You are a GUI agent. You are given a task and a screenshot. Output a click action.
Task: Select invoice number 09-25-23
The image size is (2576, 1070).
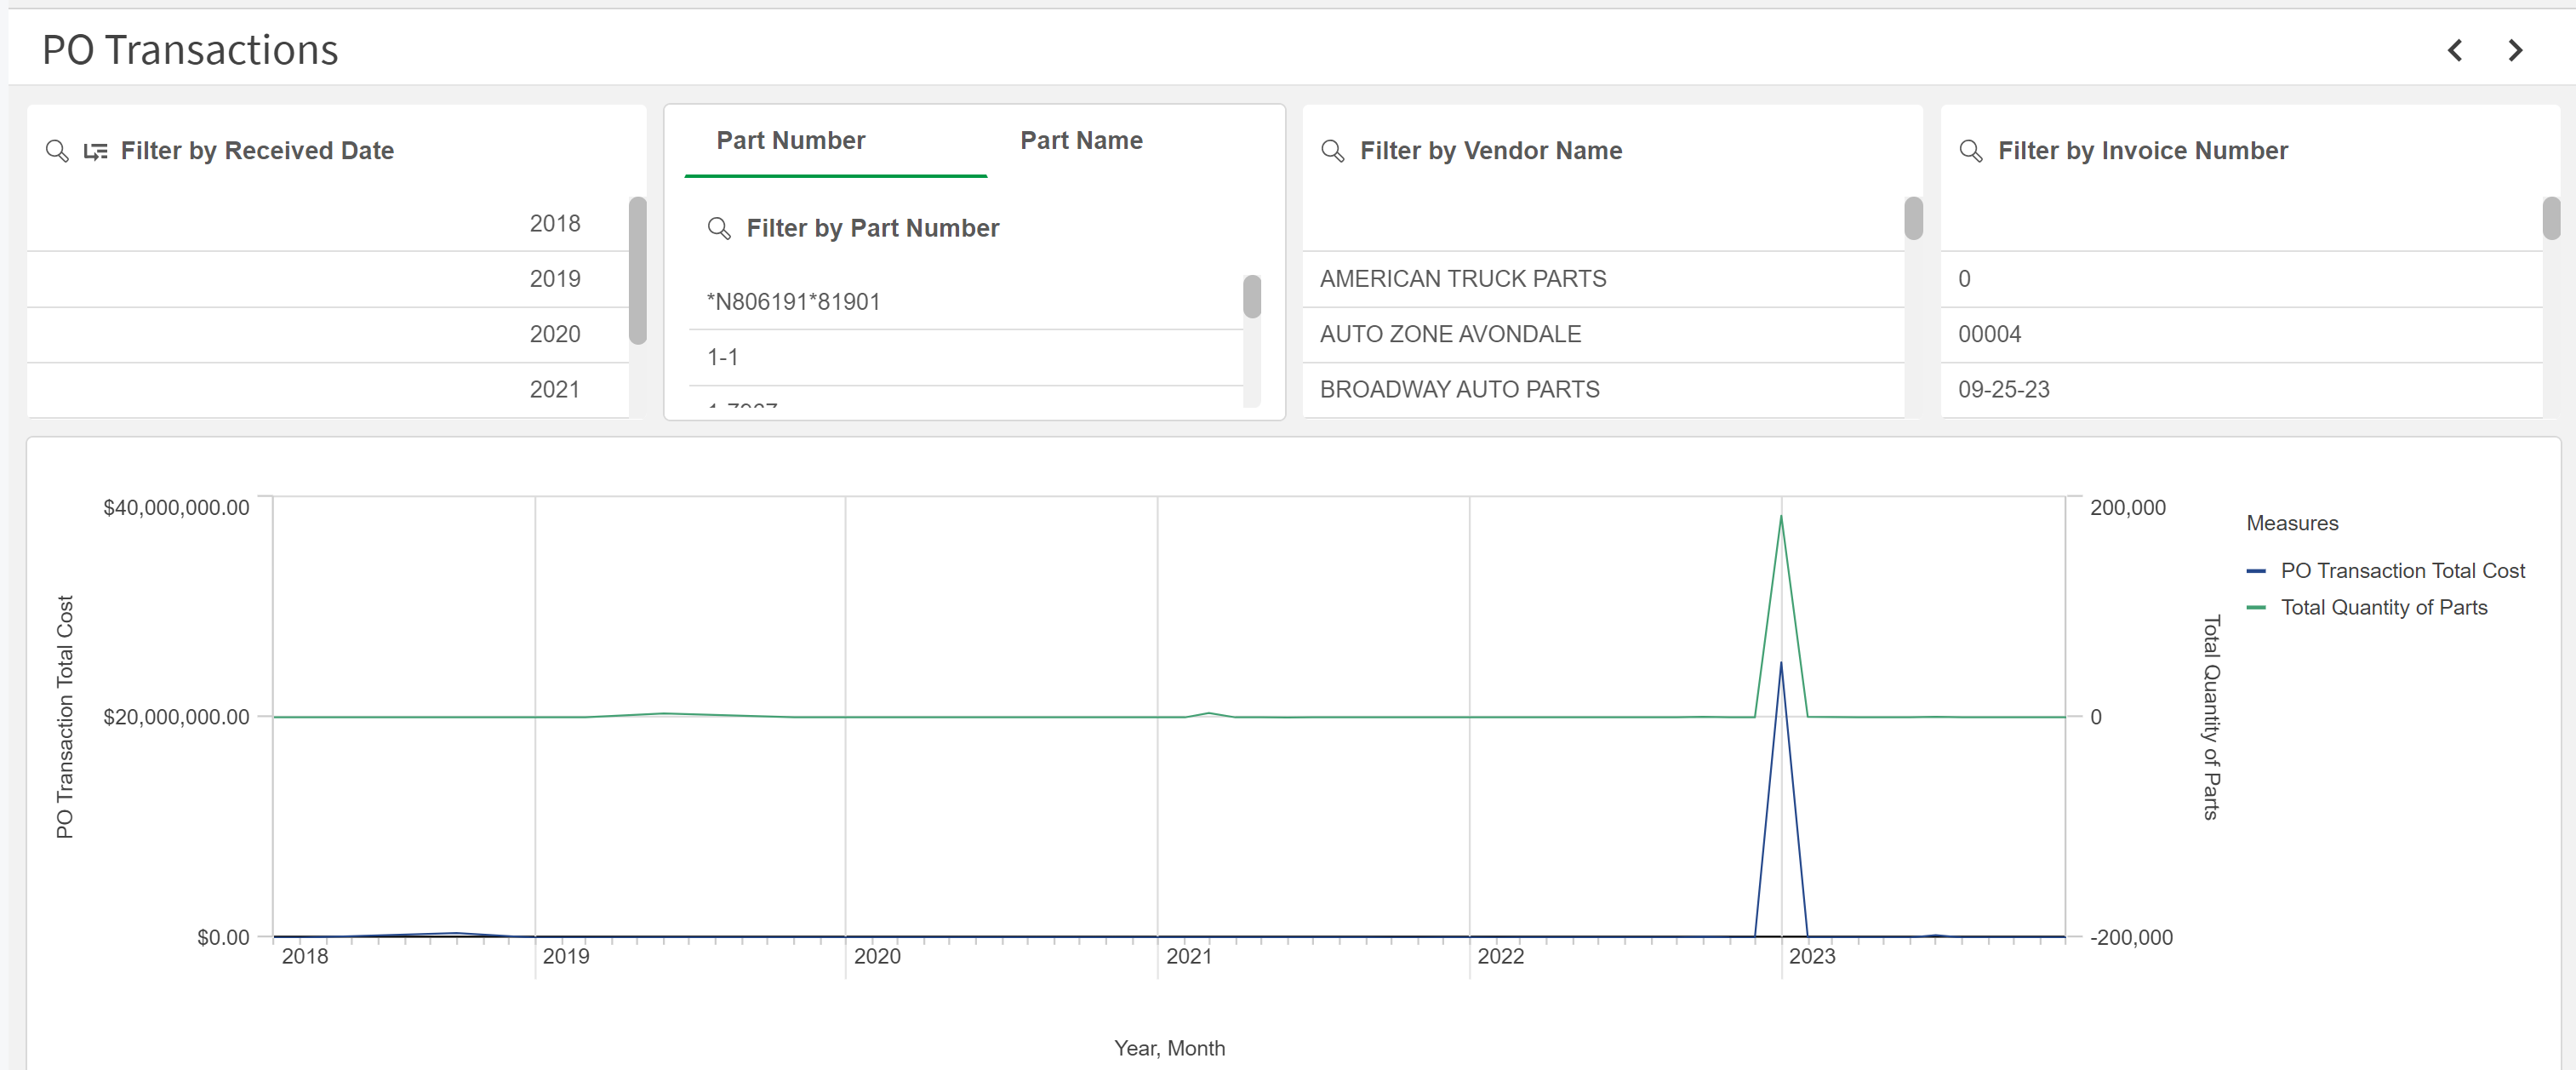(x=2003, y=390)
